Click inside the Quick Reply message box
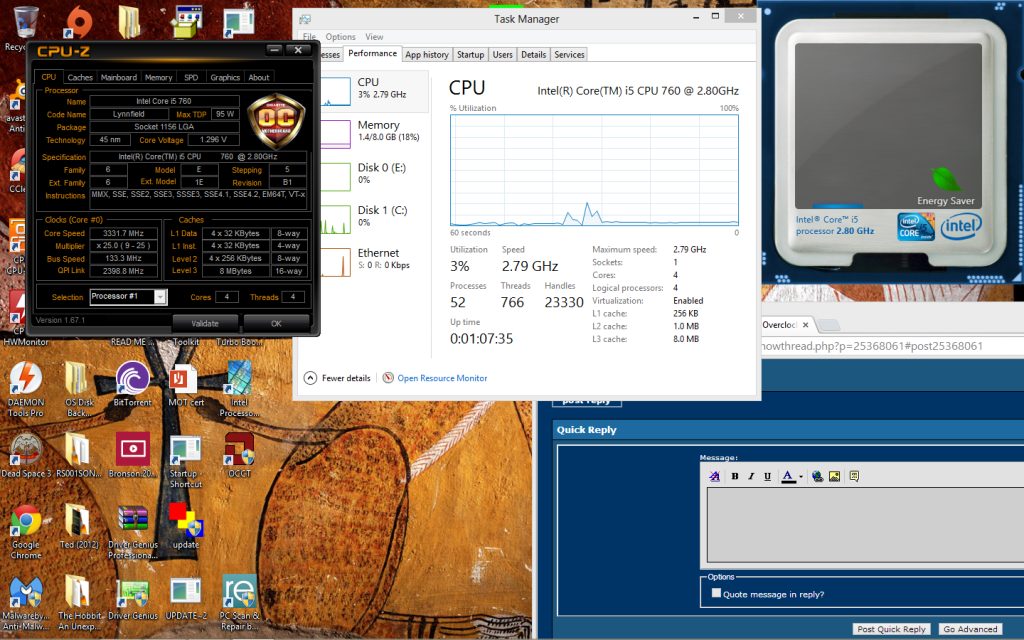 pyautogui.click(x=865, y=524)
